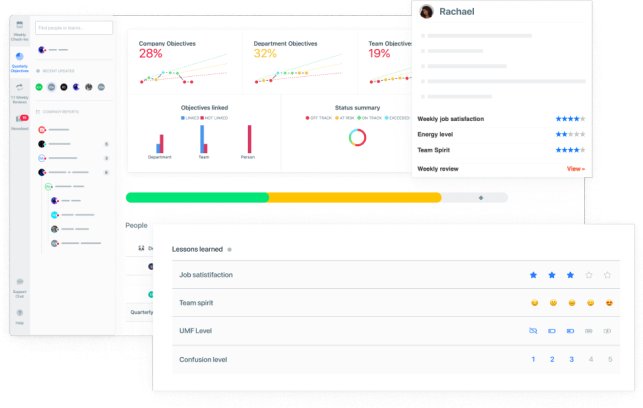This screenshot has height=408, width=643.
Task: Click the Department bars in Objectives linked
Action: pos(160,144)
